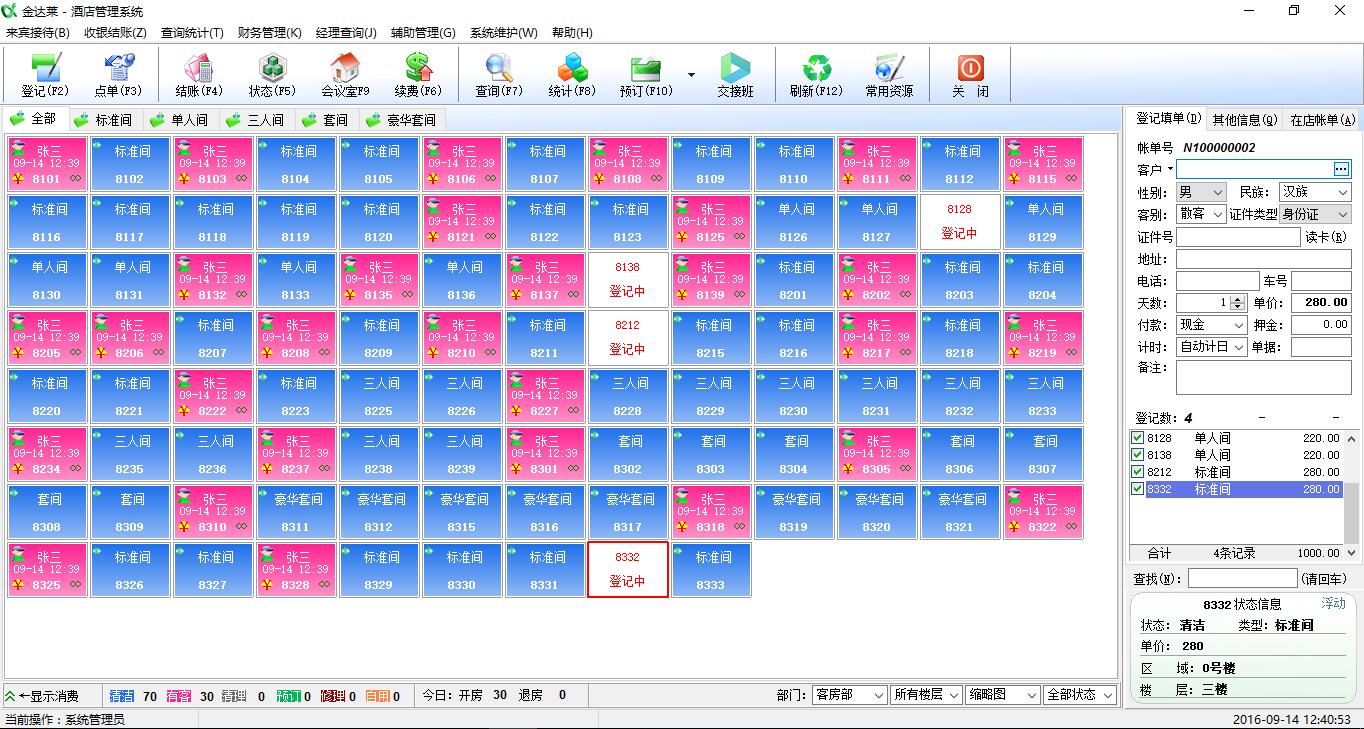The width and height of the screenshot is (1364, 729).
Task: Click the ellipsis button beside 客户 field
Action: click(x=1341, y=169)
